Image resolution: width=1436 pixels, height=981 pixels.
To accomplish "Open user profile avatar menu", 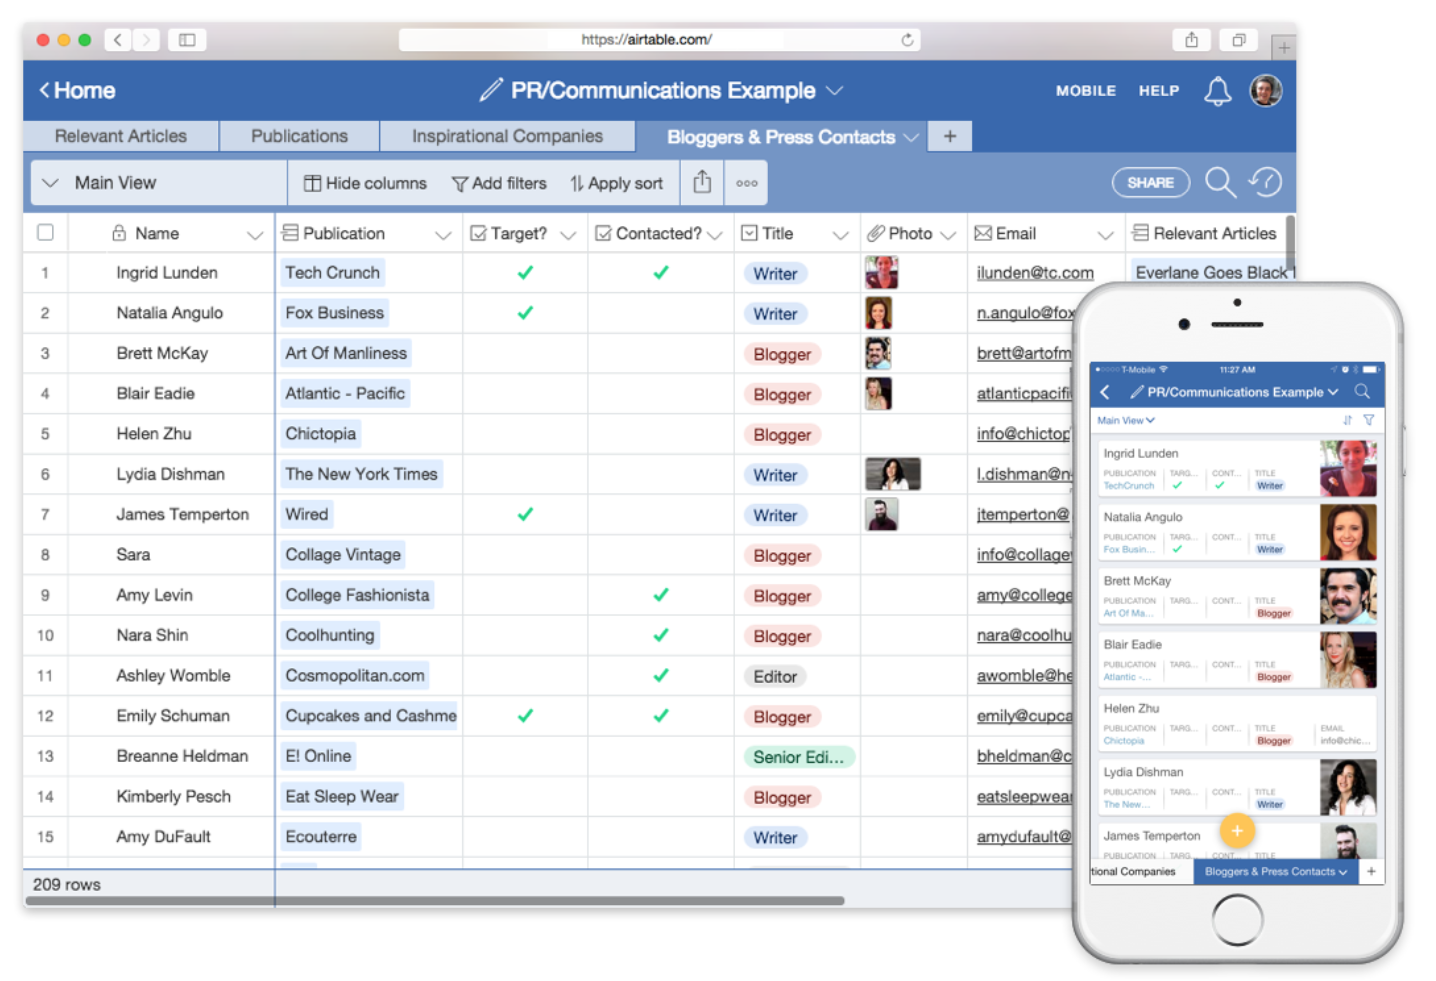I will 1266,91.
